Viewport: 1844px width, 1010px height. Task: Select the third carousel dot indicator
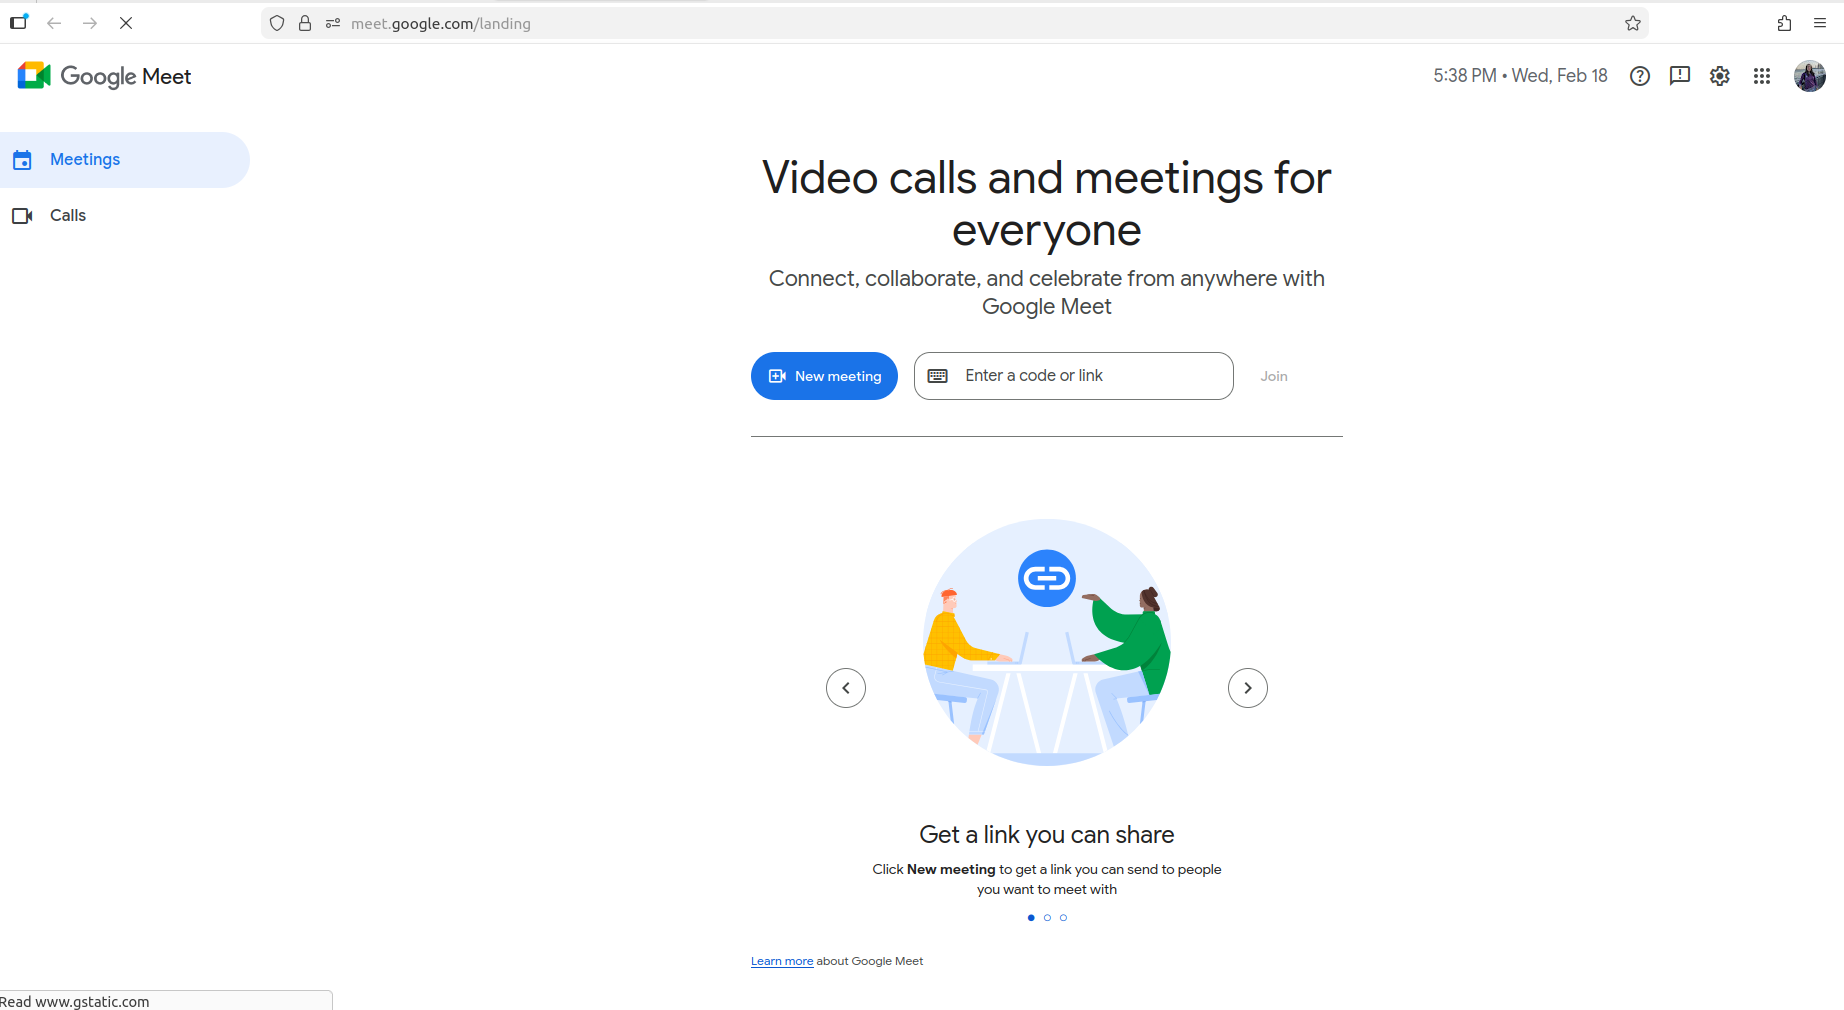(1063, 917)
